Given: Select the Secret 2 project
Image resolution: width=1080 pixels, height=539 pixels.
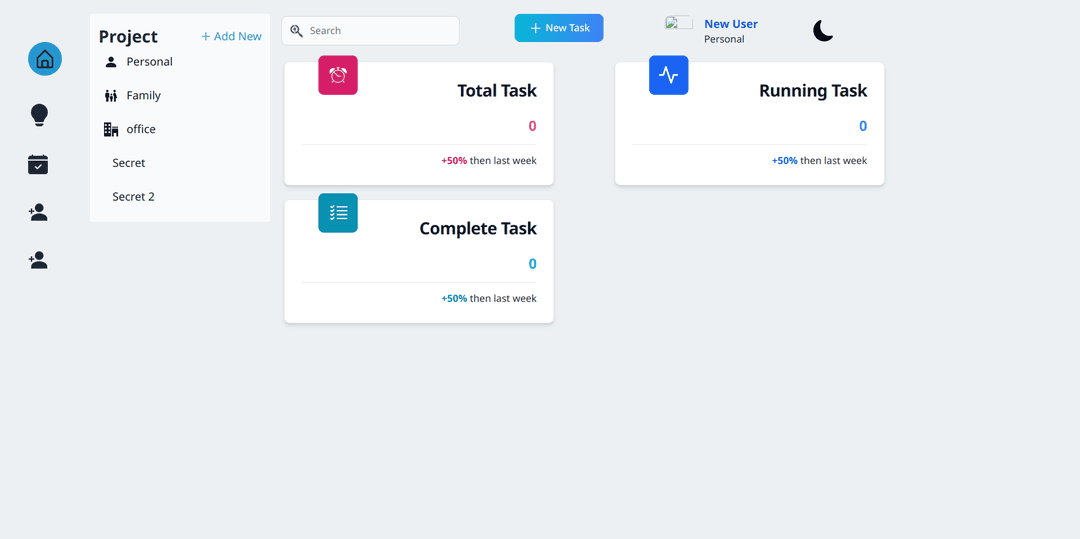Looking at the screenshot, I should (x=133, y=197).
